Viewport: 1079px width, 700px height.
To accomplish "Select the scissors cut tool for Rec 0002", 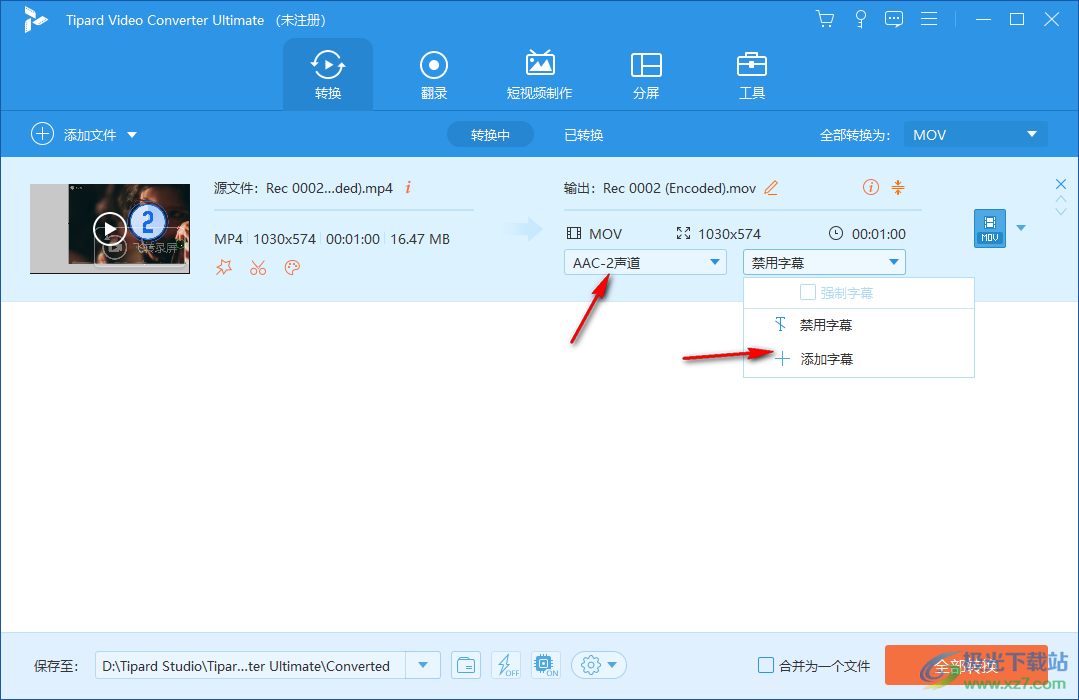I will point(258,267).
